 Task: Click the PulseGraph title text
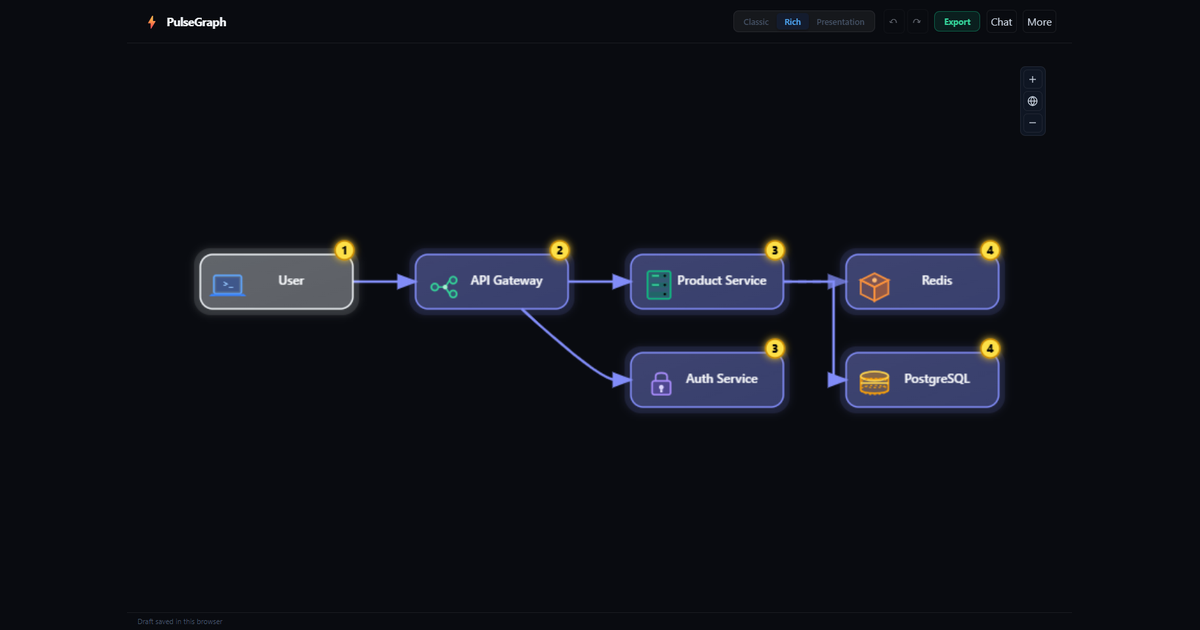click(x=196, y=22)
